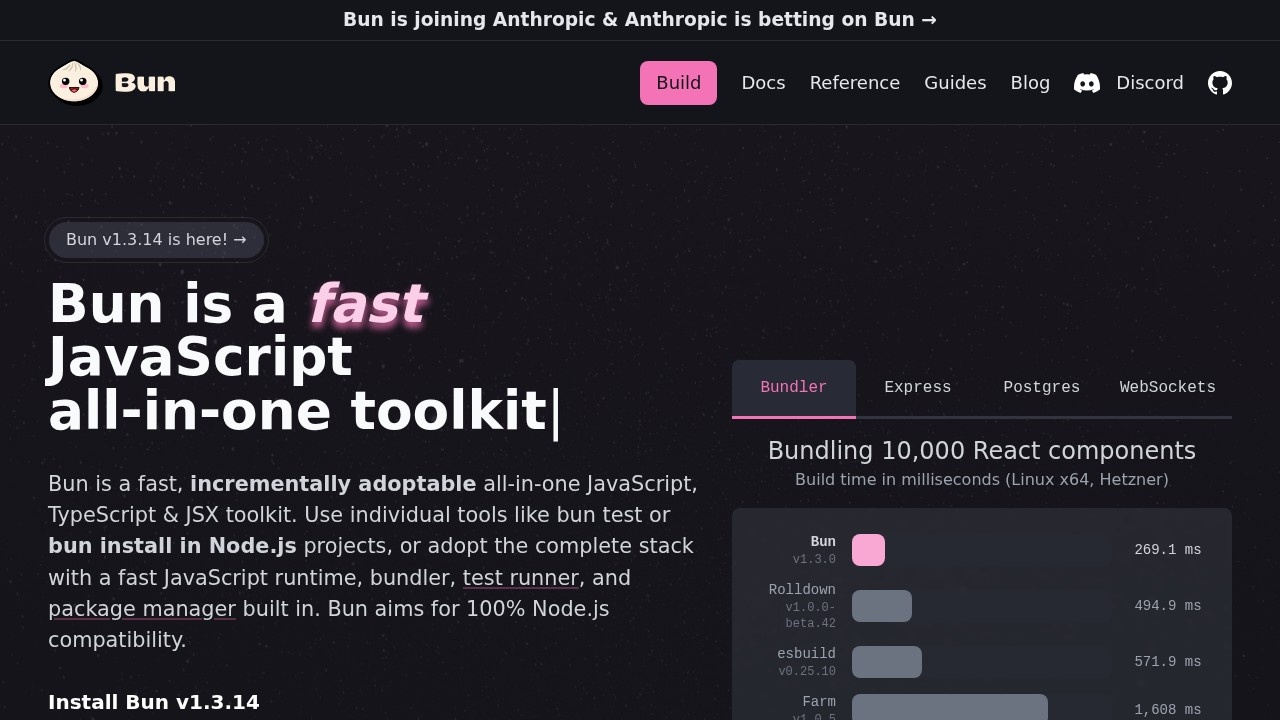Go to Guides in navigation
Screen dimensions: 1280x720
click(955, 83)
